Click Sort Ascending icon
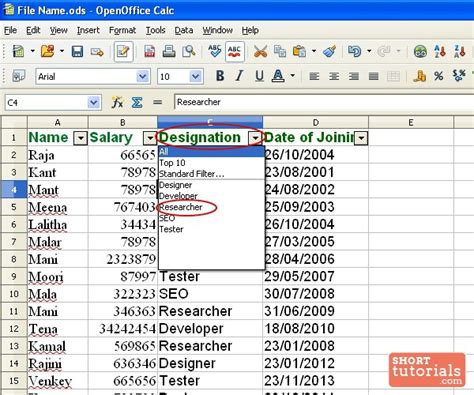This screenshot has width=474, height=395. tap(440, 52)
